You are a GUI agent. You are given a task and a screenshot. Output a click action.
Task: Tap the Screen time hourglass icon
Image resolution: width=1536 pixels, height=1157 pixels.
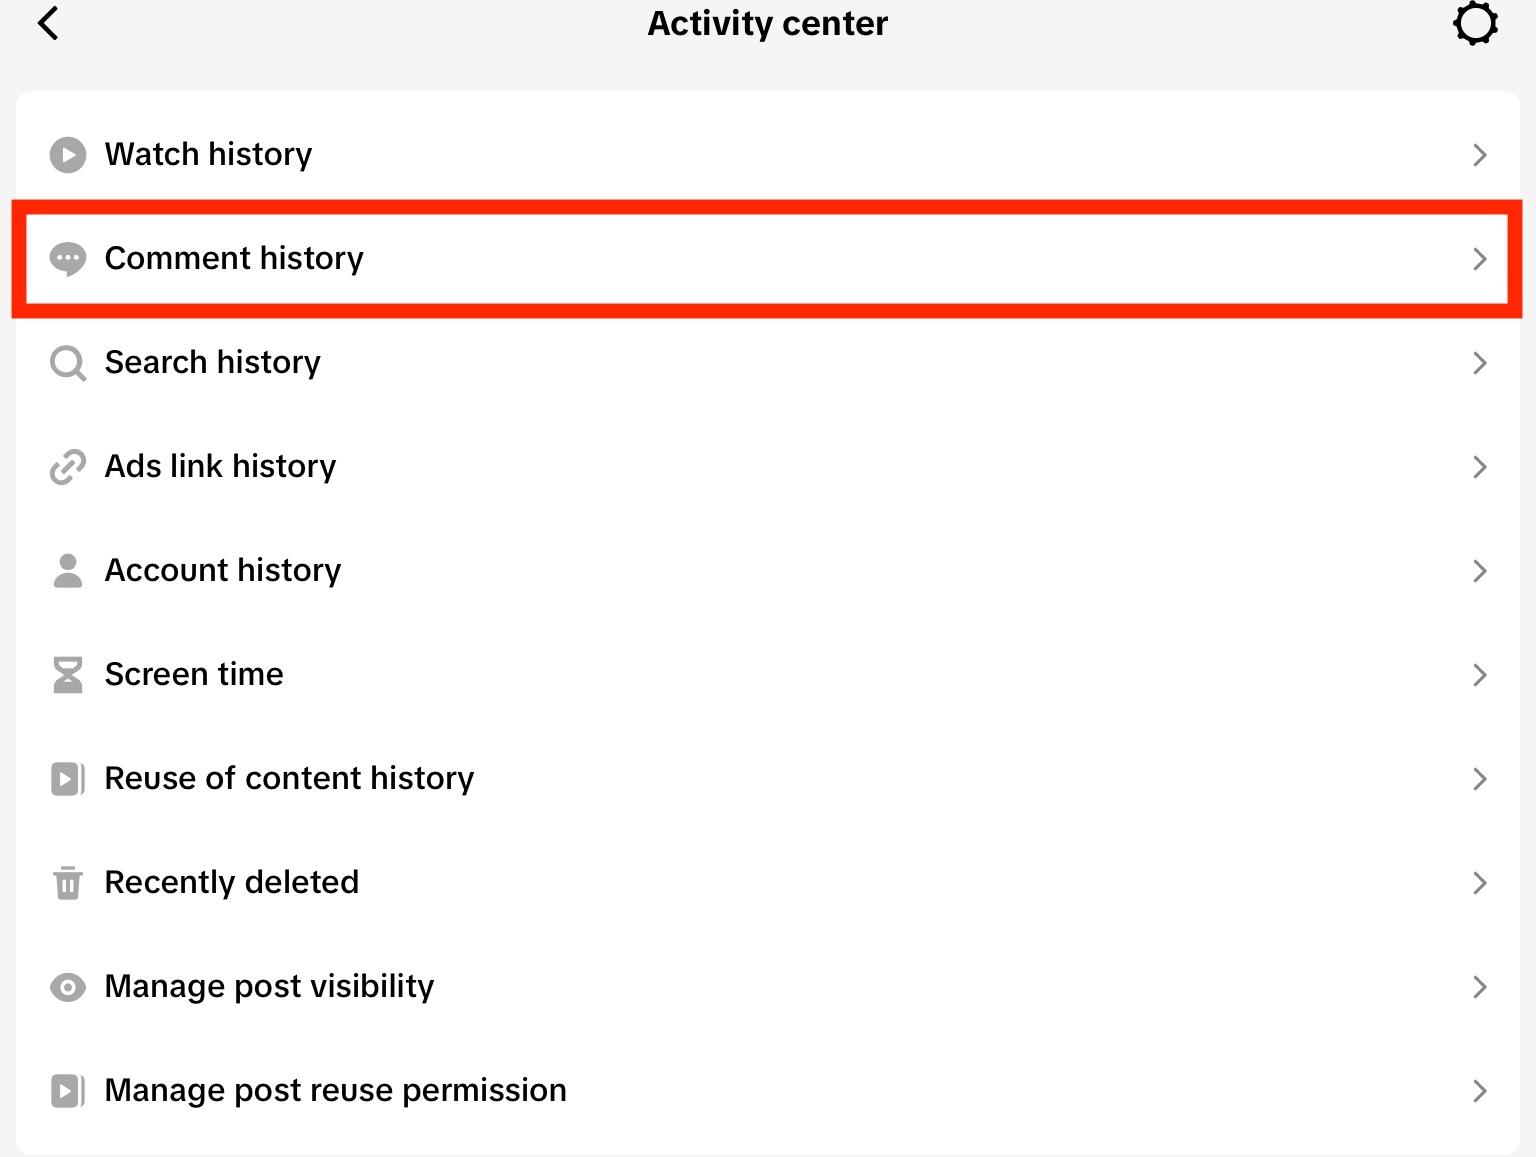(68, 675)
